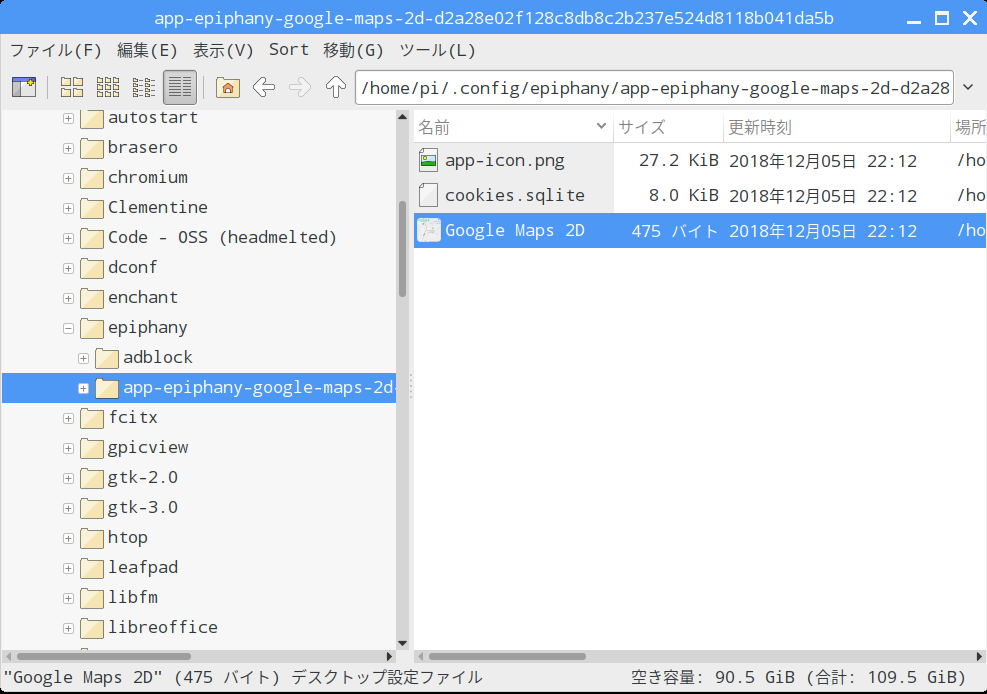The width and height of the screenshot is (987, 694).
Task: Sort by 場所 column header
Action: coord(969,127)
